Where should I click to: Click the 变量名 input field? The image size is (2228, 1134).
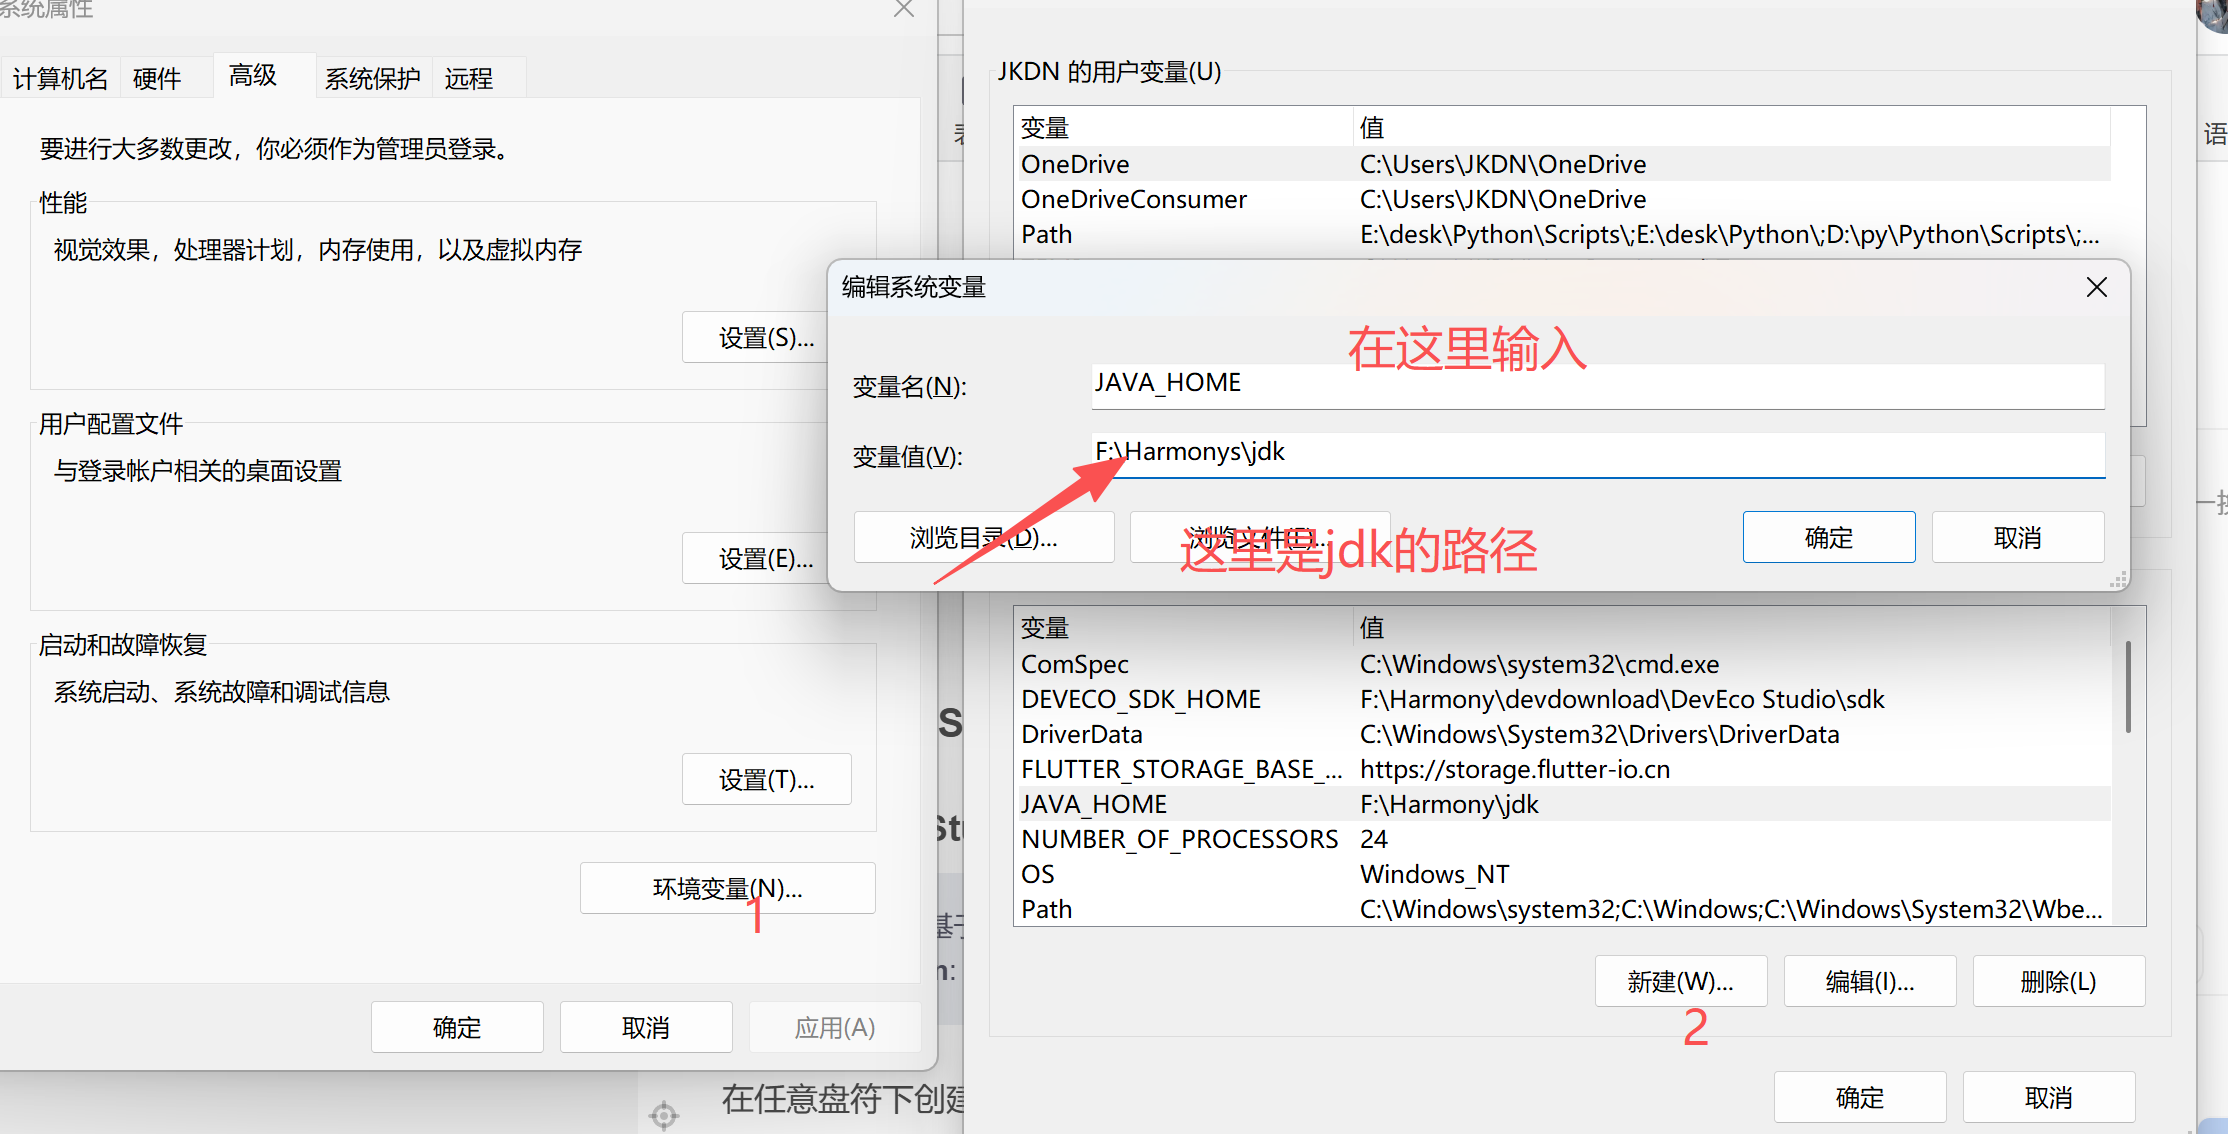click(x=1597, y=384)
